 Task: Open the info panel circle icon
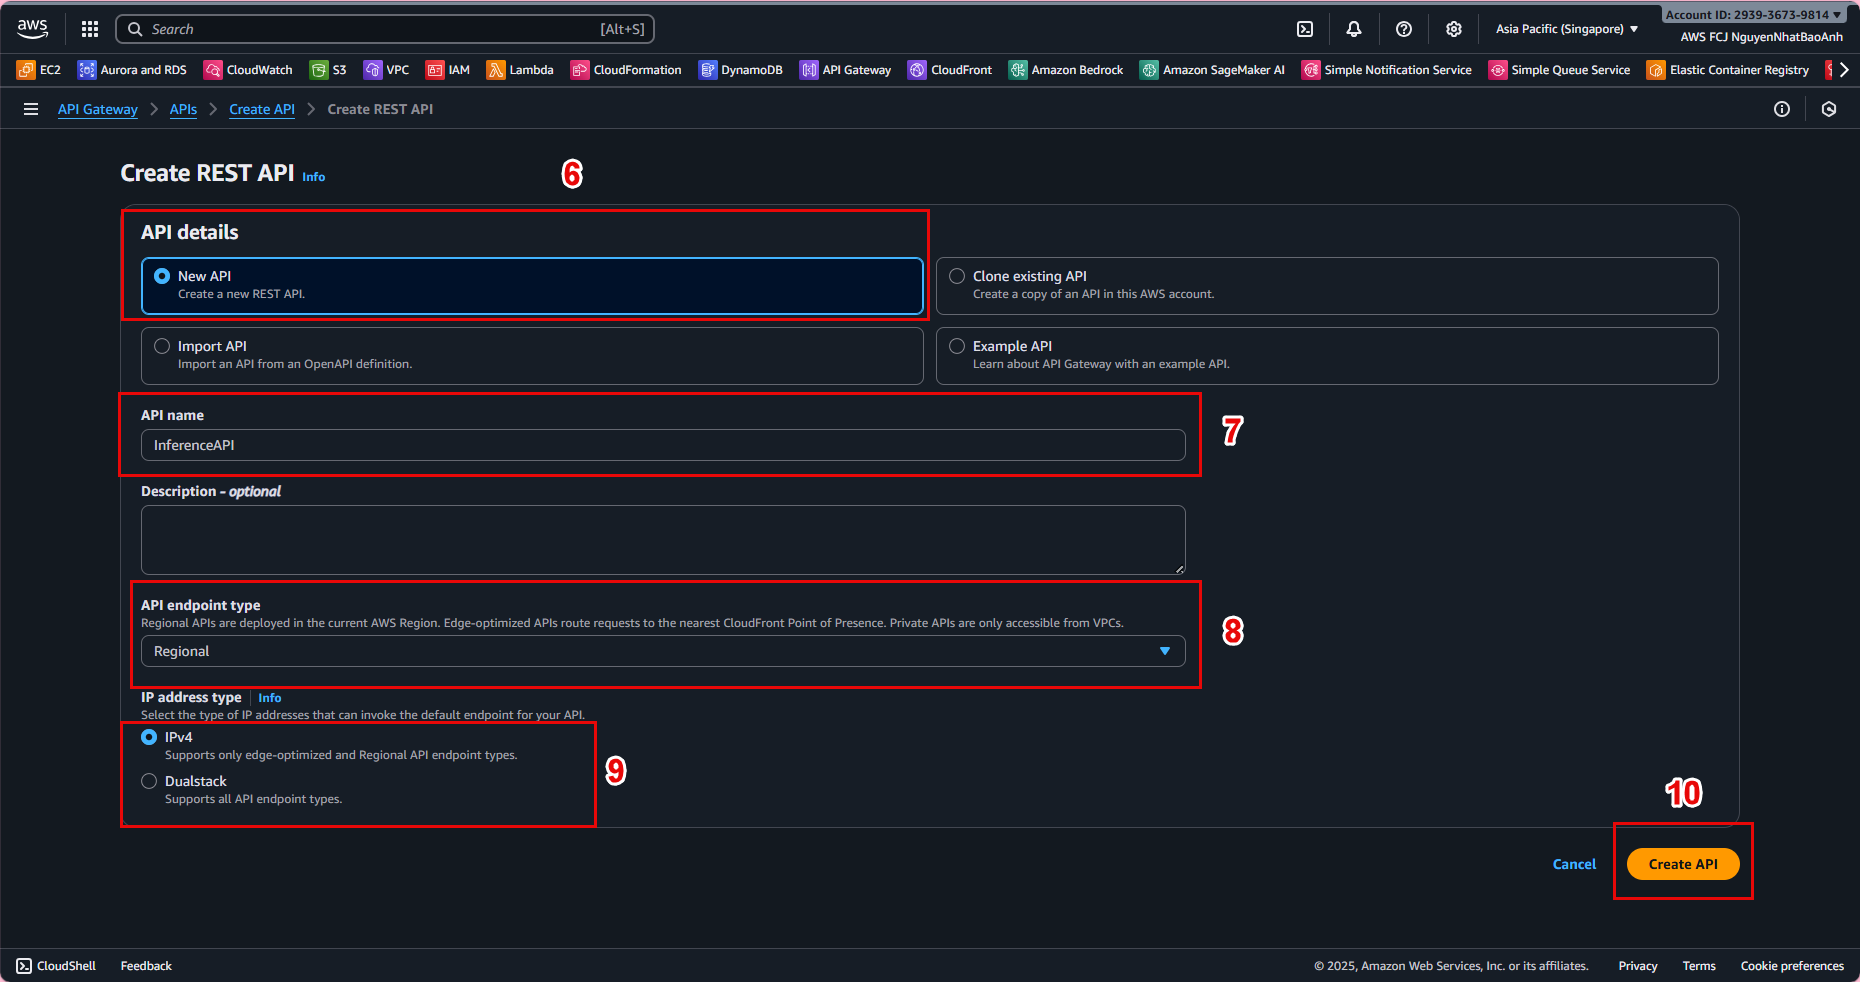[x=1782, y=109]
